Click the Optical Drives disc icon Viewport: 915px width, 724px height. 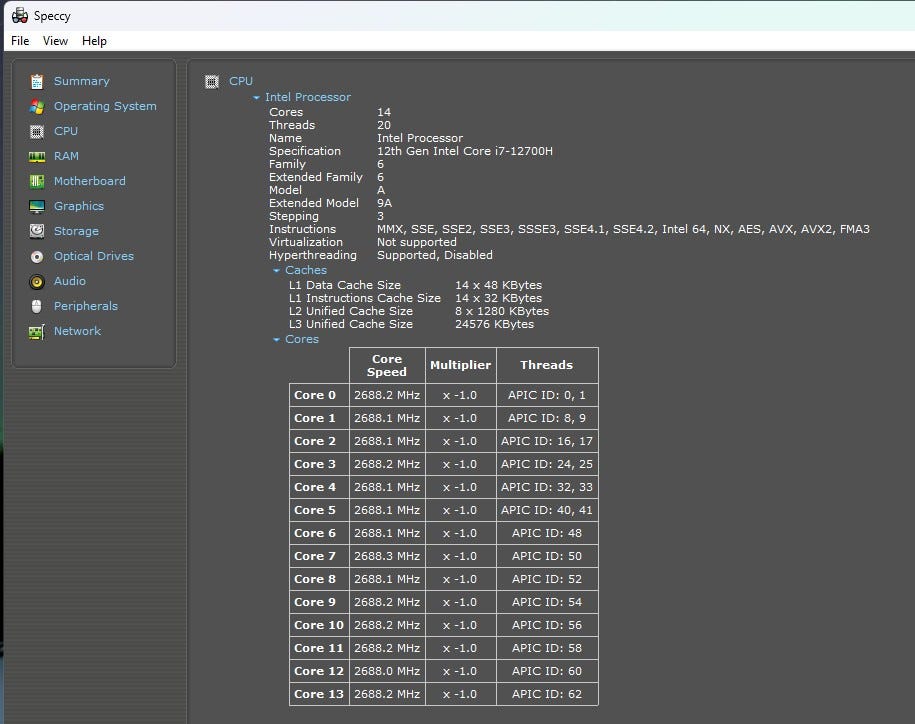point(37,256)
